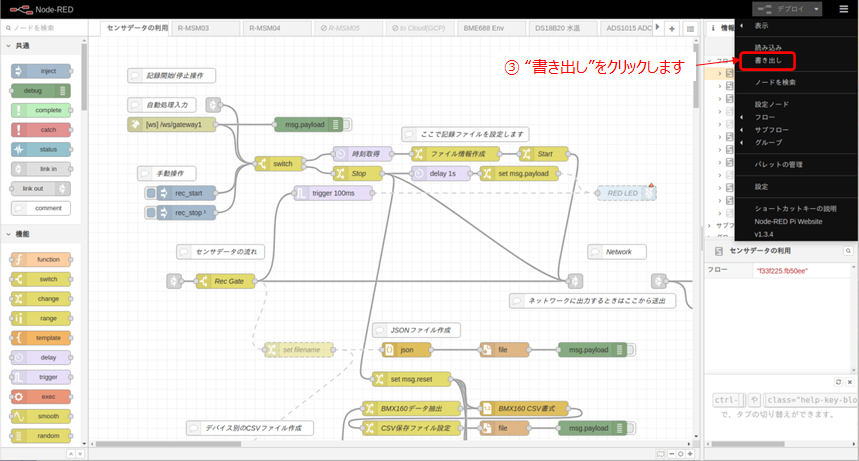Open the Deploy dropdown arrow

(817, 9)
